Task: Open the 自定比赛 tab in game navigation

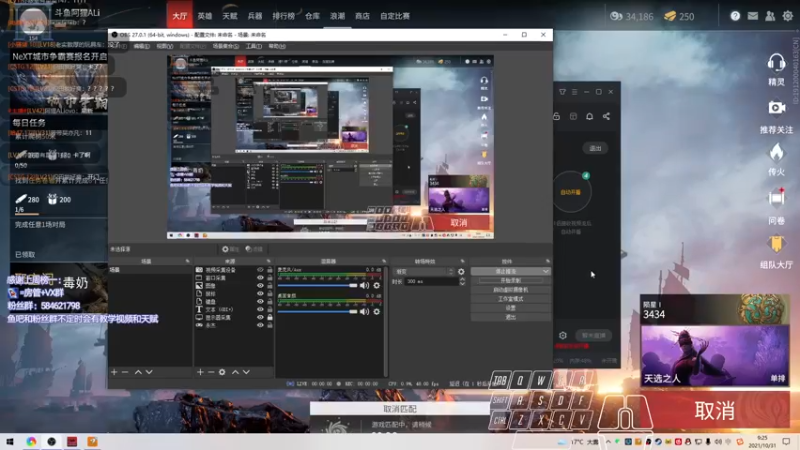Action: (395, 16)
